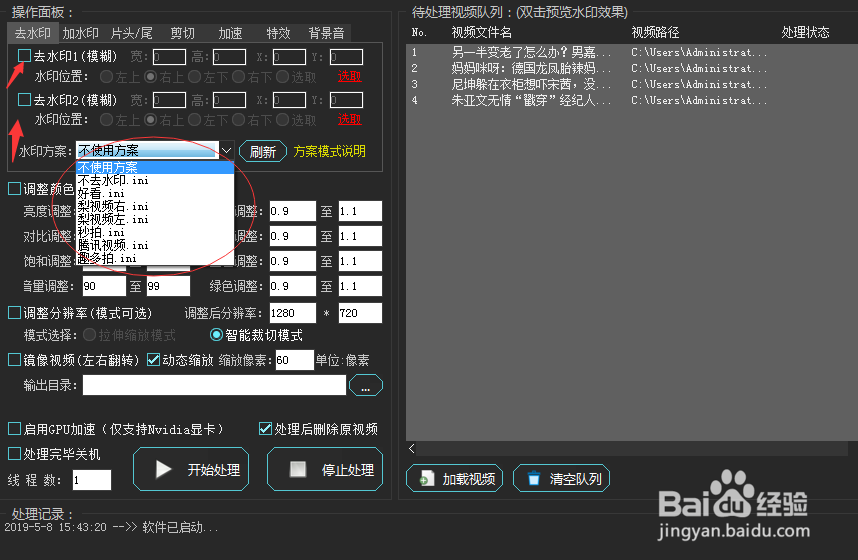The width and height of the screenshot is (858, 560).
Task: Click the 清空队列 button
Action: [x=561, y=478]
